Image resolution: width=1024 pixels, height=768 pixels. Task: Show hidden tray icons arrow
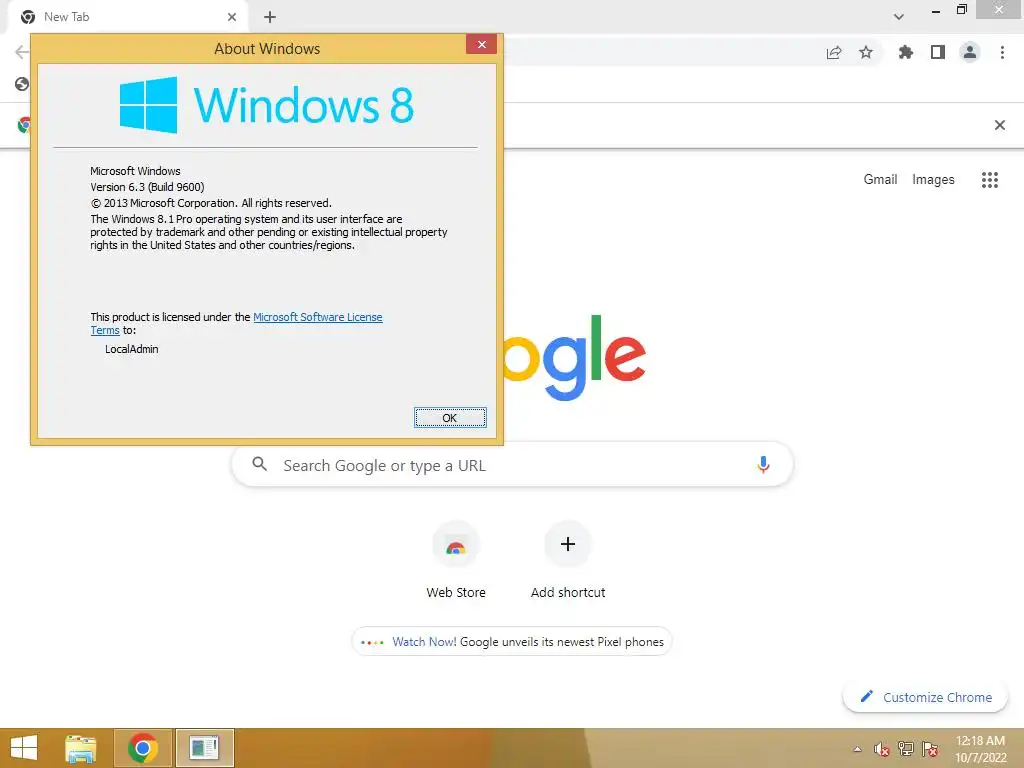tap(857, 749)
